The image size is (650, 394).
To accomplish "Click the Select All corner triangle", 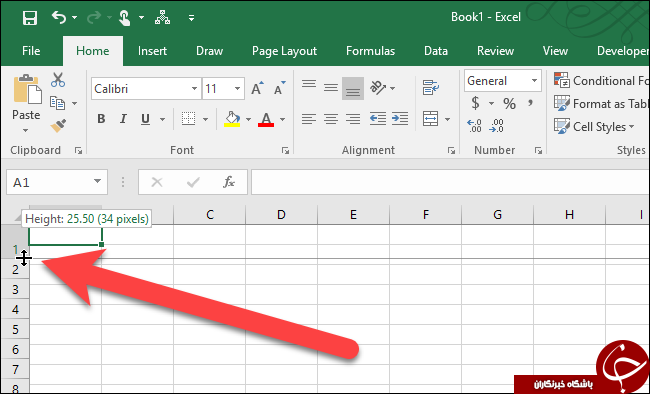I will tap(18, 217).
